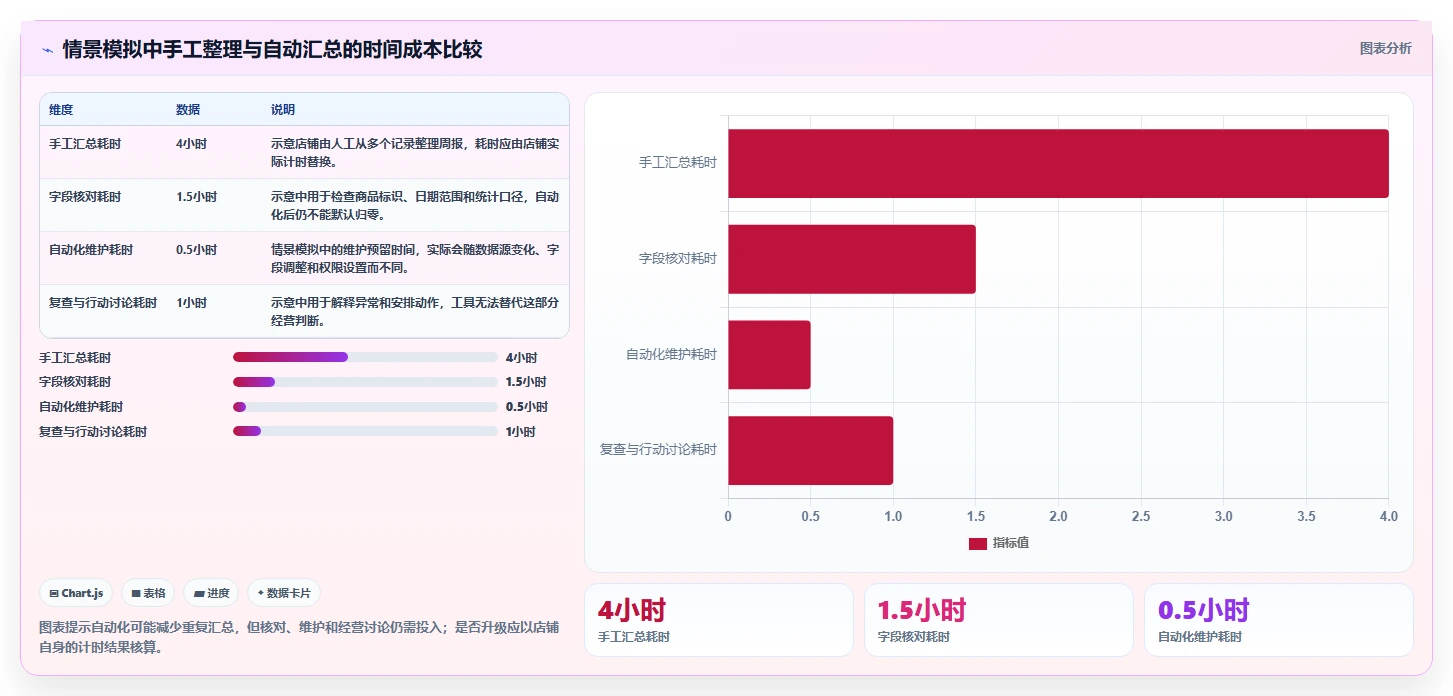1453x696 pixels.
Task: Click the 手工汇总耗时 chart bar
Action: (x=1058, y=163)
